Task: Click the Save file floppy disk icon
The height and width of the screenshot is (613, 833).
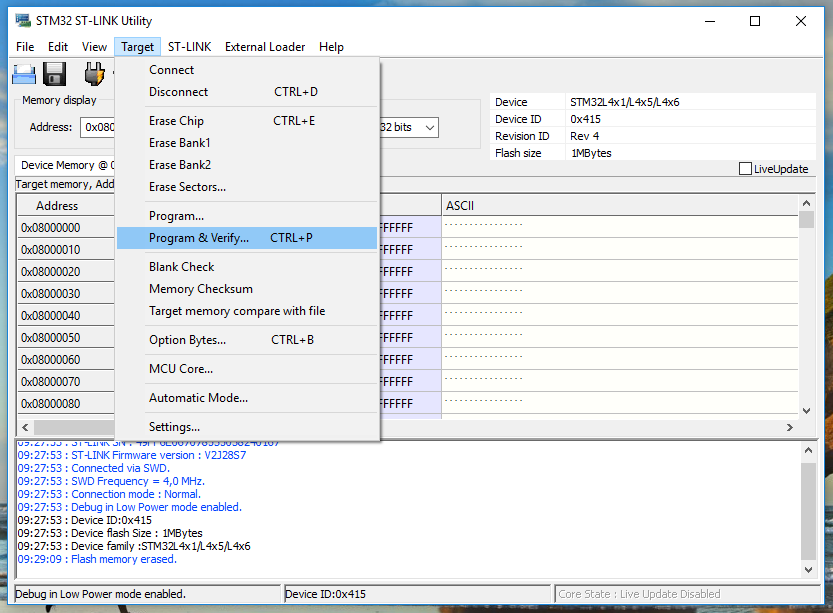Action: (x=54, y=74)
